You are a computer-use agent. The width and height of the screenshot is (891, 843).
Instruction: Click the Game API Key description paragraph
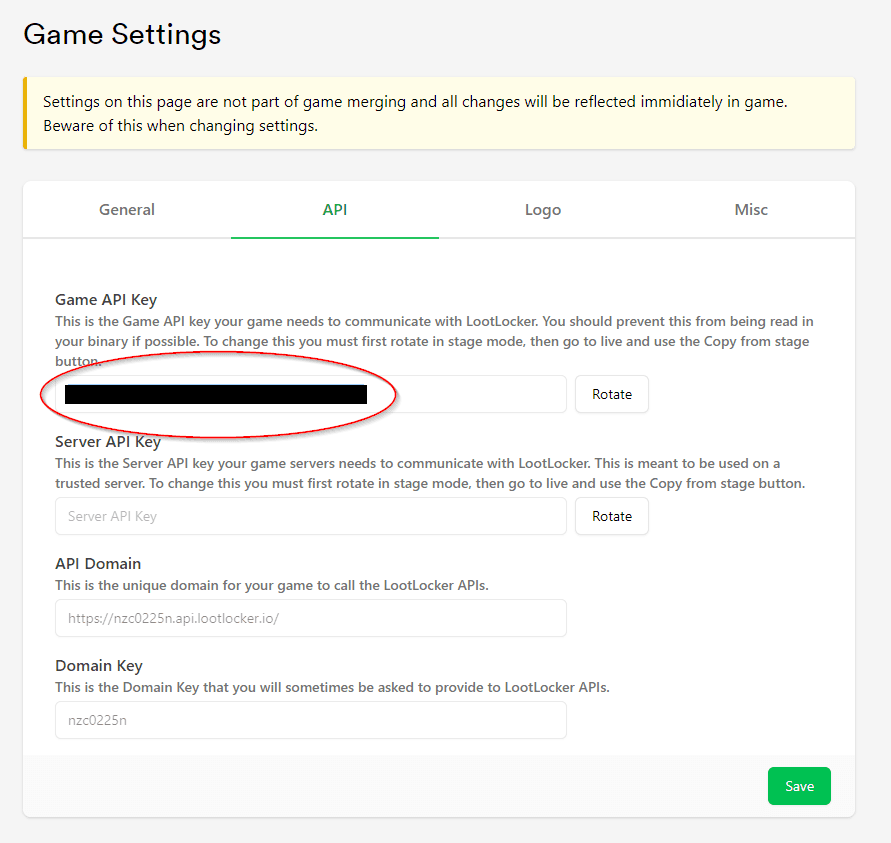[x=434, y=341]
